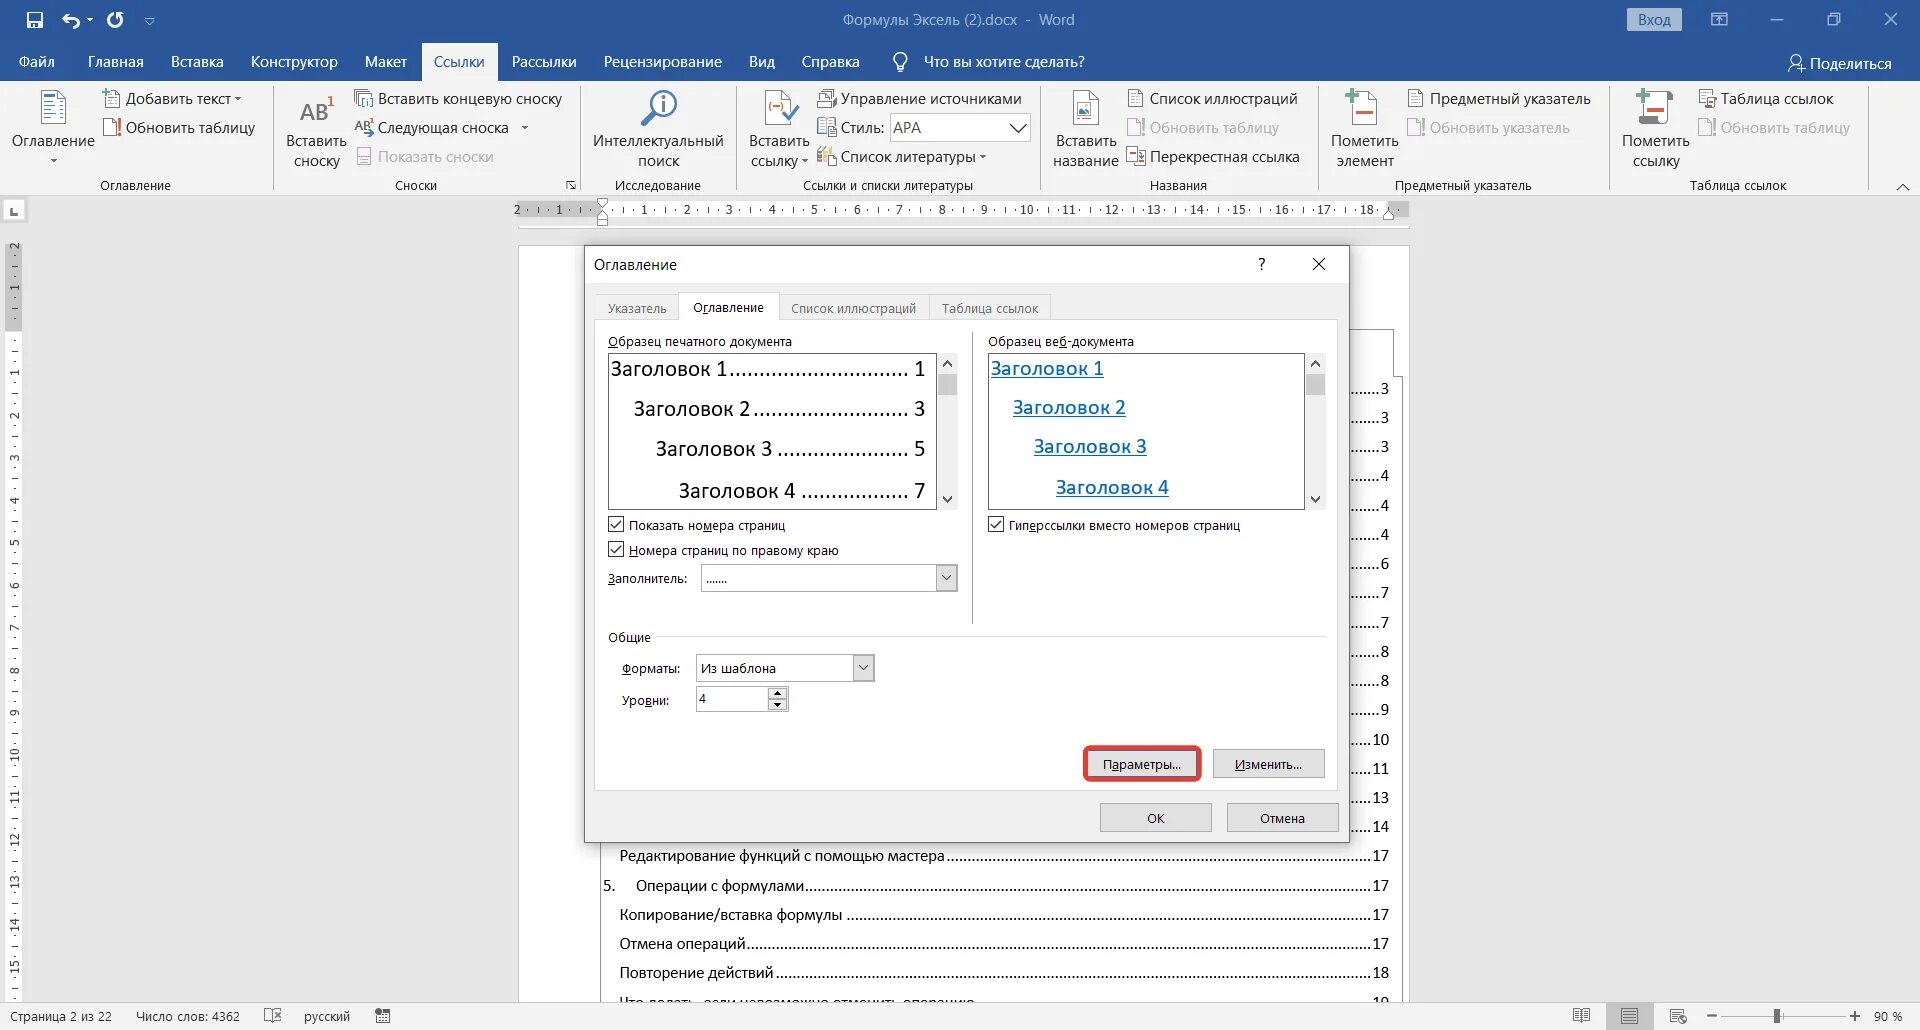Open the Макет ribbon tab
Viewport: 1920px width, 1030px height.
coord(386,62)
